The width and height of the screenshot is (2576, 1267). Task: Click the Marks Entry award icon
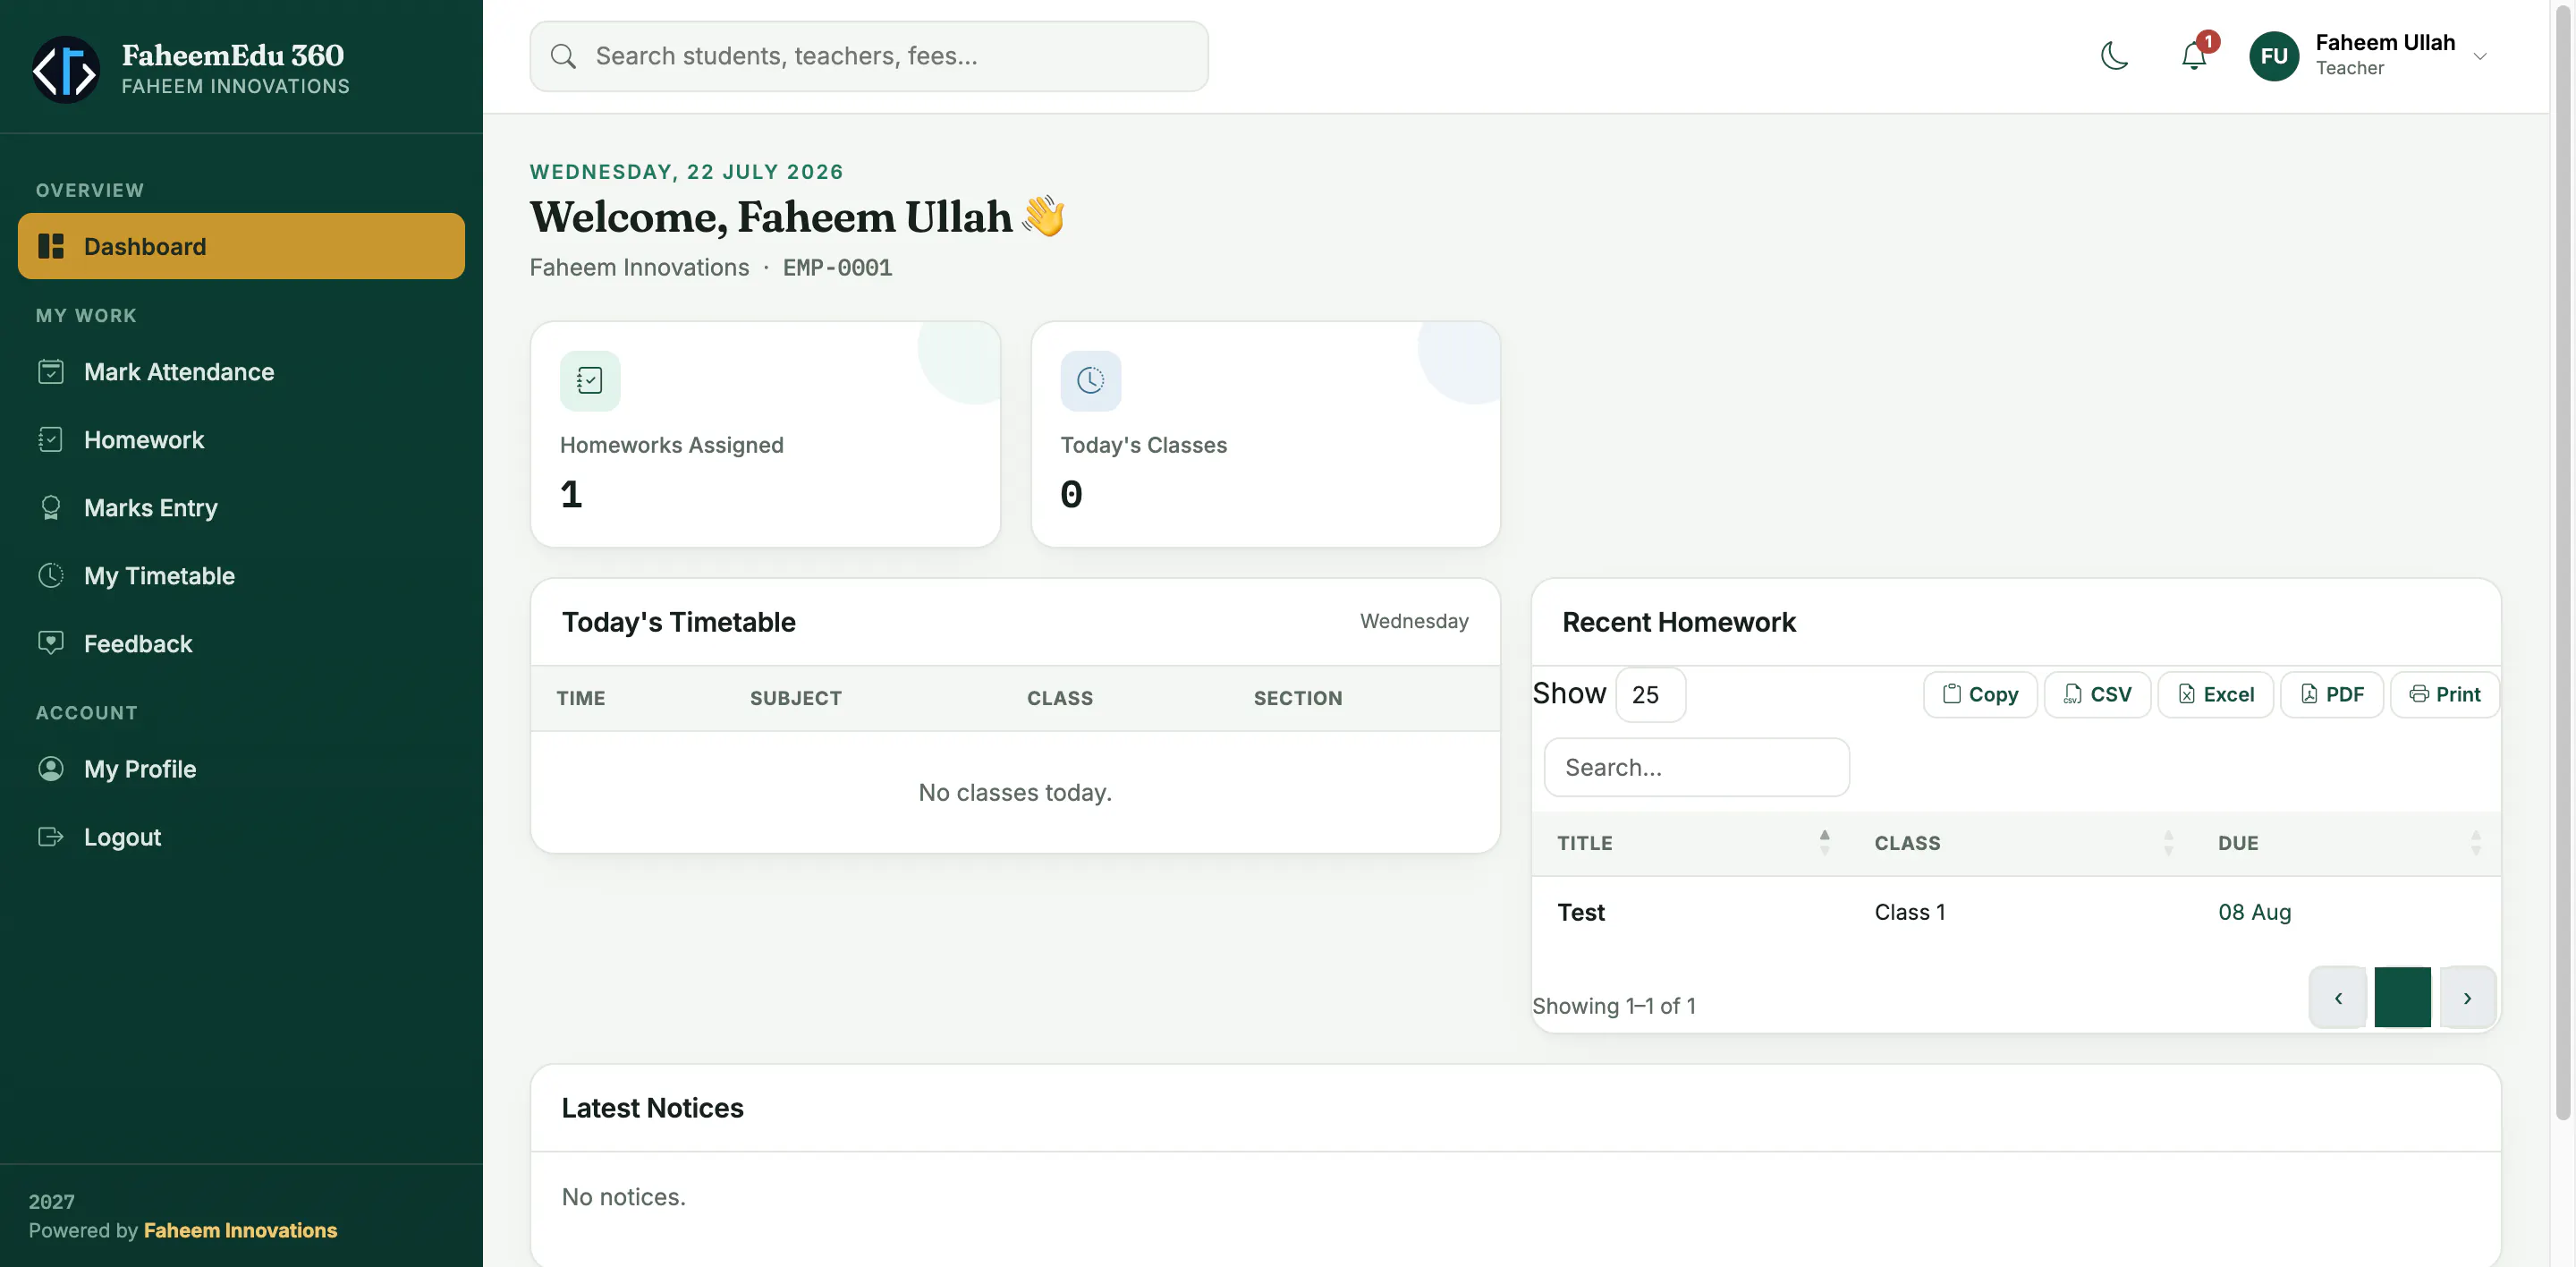point(51,508)
